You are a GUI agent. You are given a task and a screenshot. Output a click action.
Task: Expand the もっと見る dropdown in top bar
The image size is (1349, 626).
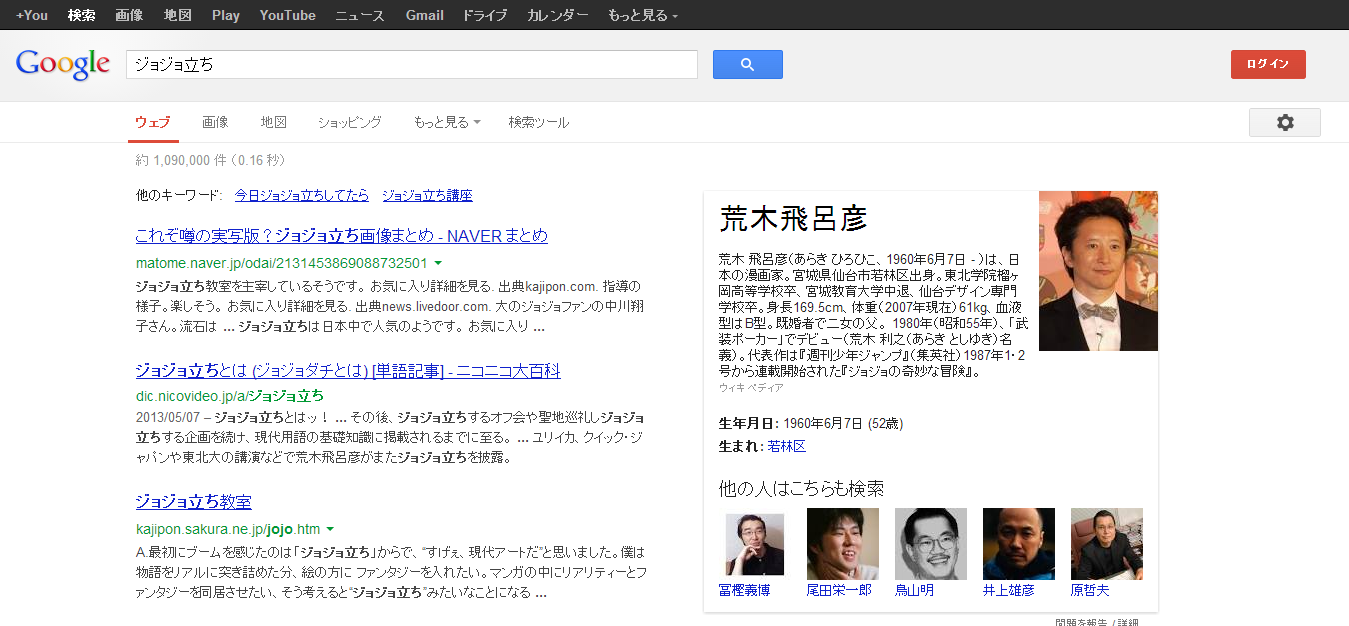(642, 15)
